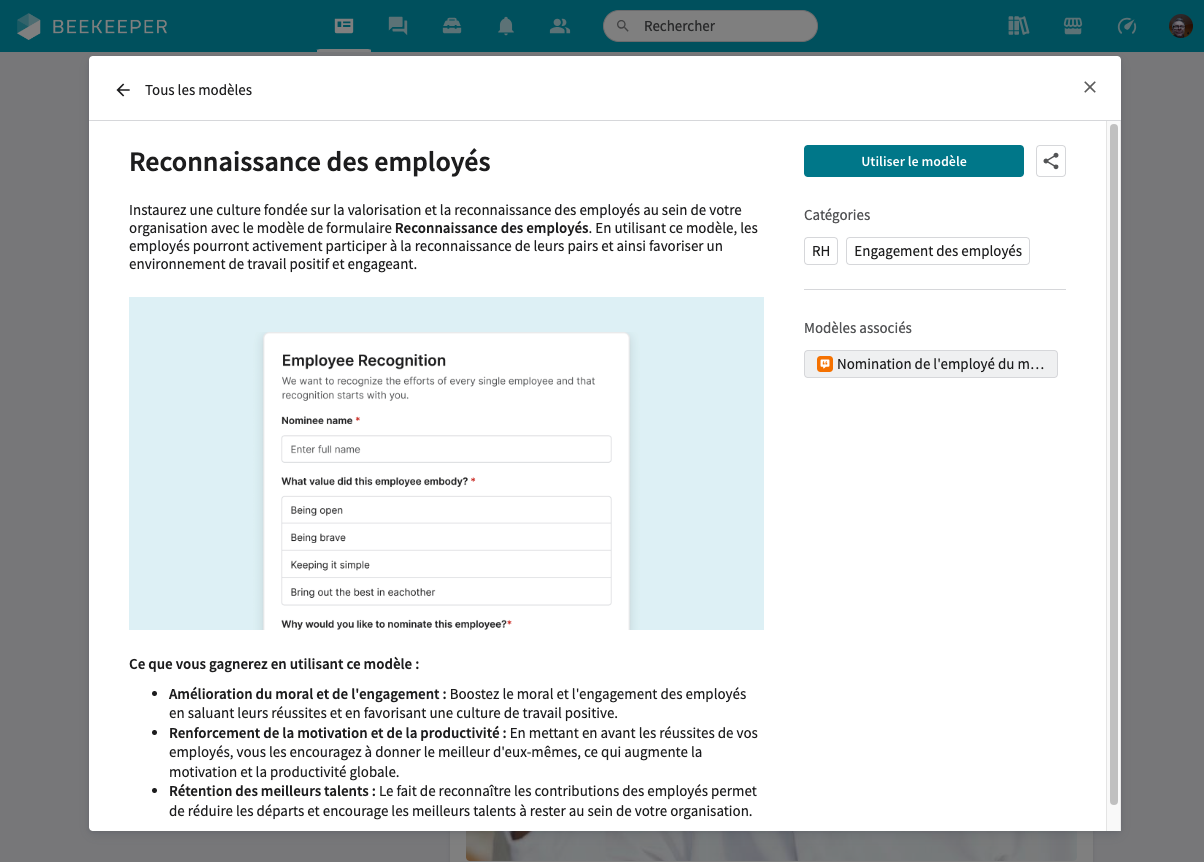Viewport: 1204px width, 862px height.
Task: View notifications via the bell icon
Action: point(506,26)
